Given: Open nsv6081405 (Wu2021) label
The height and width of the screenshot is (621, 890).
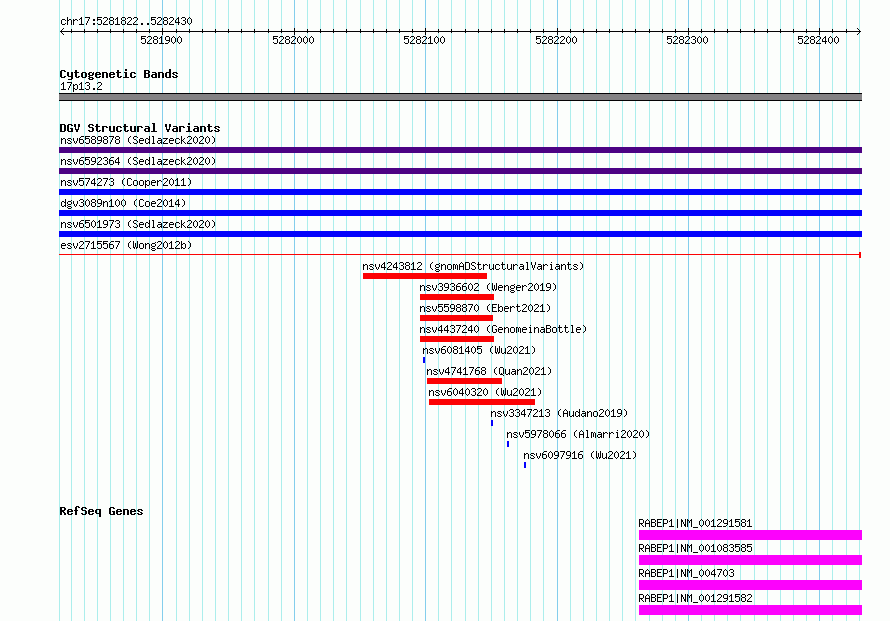Looking at the screenshot, I should (479, 350).
